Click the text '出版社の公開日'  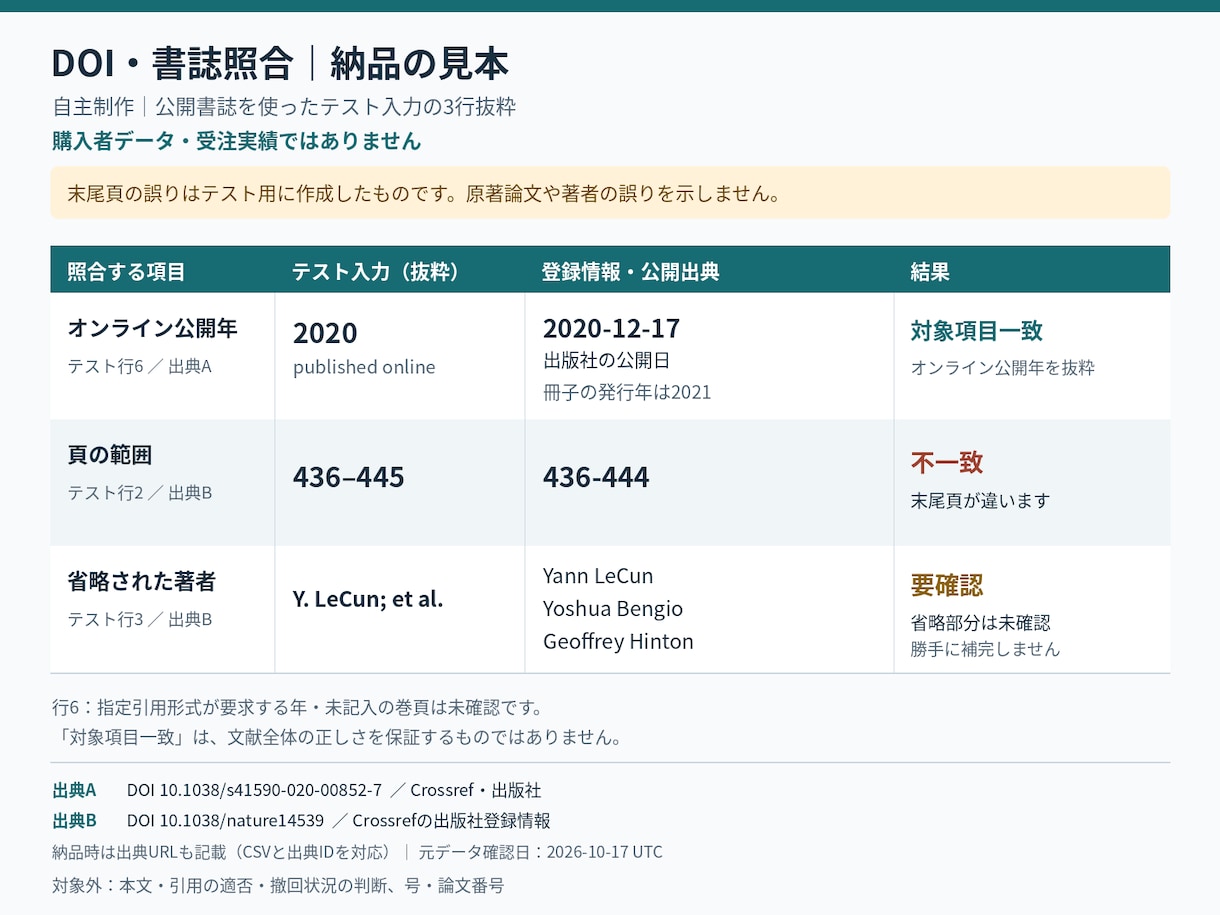coord(606,360)
